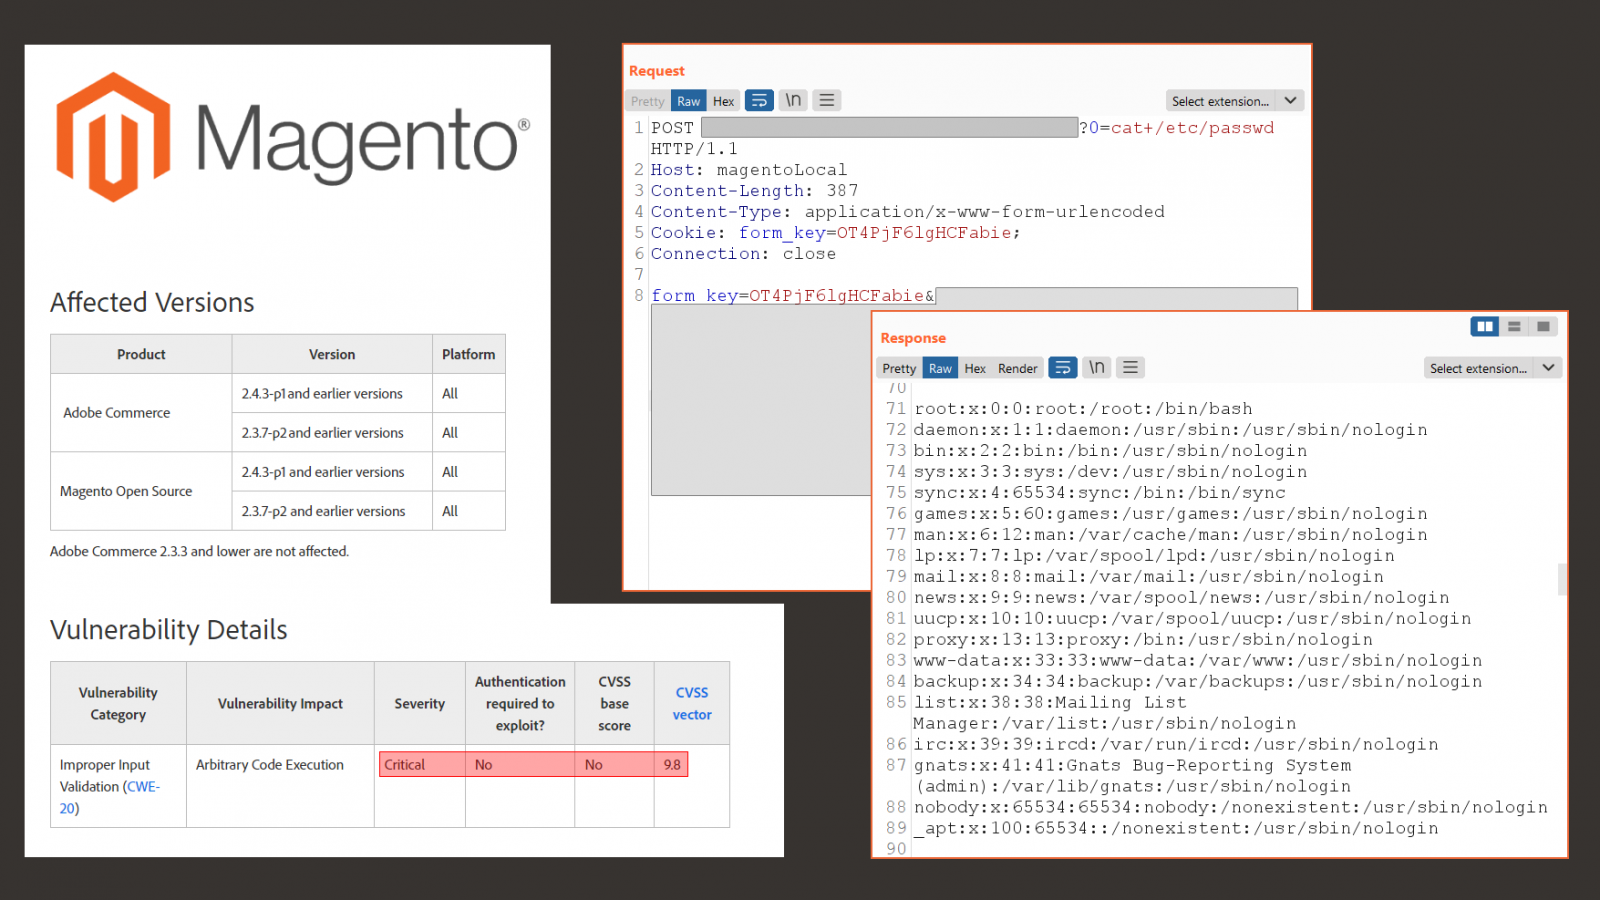Switch Response view to Render tab
This screenshot has height=900, width=1600.
point(1017,367)
